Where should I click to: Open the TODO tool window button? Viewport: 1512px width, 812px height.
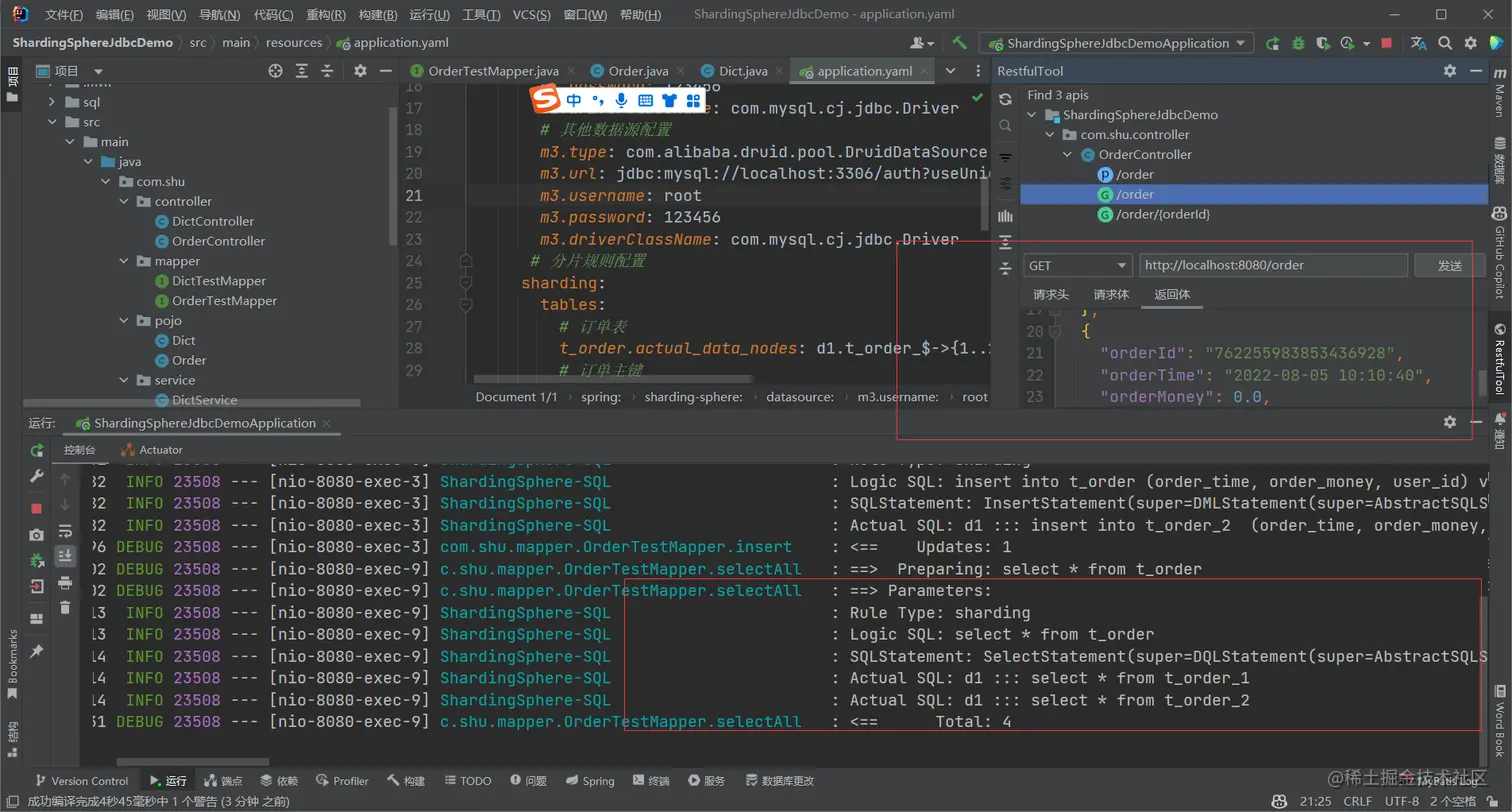pos(469,781)
